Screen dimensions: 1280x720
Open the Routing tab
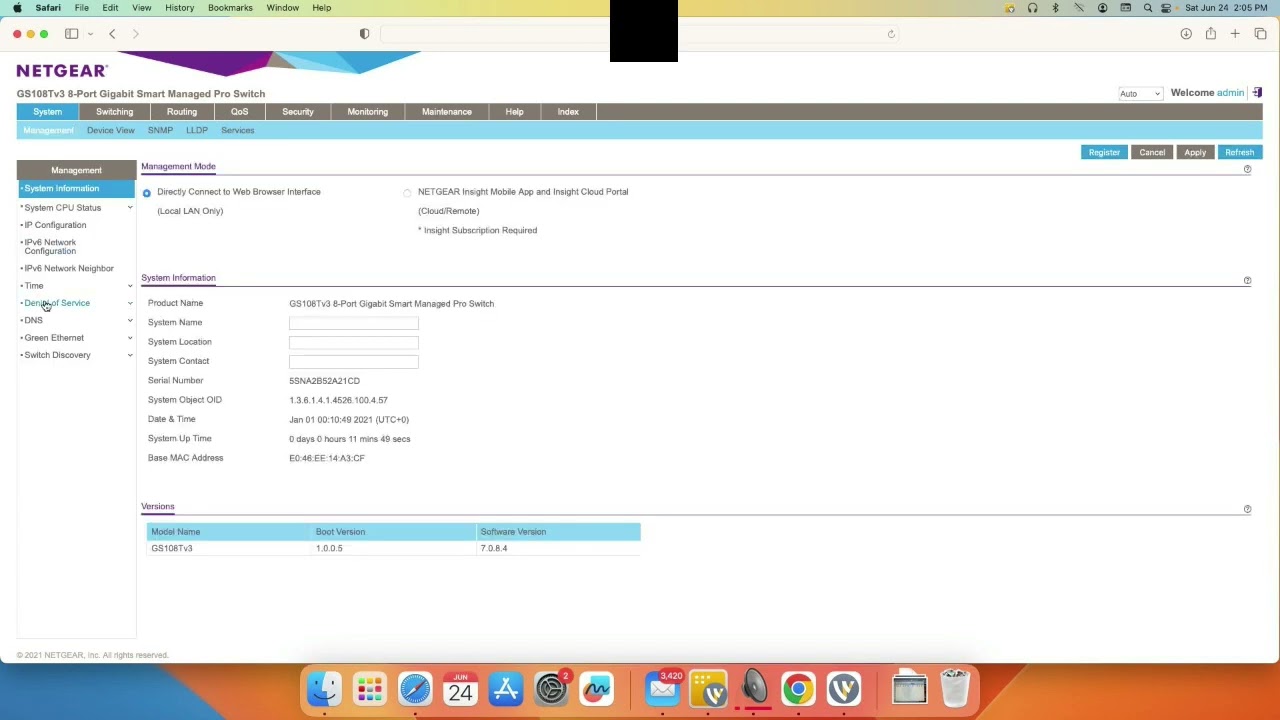click(182, 112)
